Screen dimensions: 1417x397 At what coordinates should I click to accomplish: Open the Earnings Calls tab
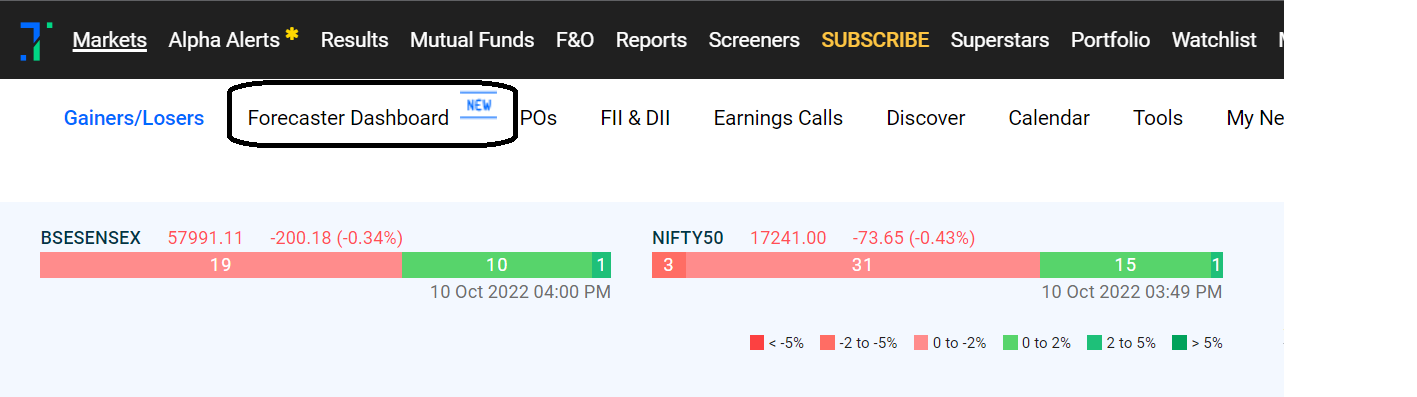click(x=778, y=118)
